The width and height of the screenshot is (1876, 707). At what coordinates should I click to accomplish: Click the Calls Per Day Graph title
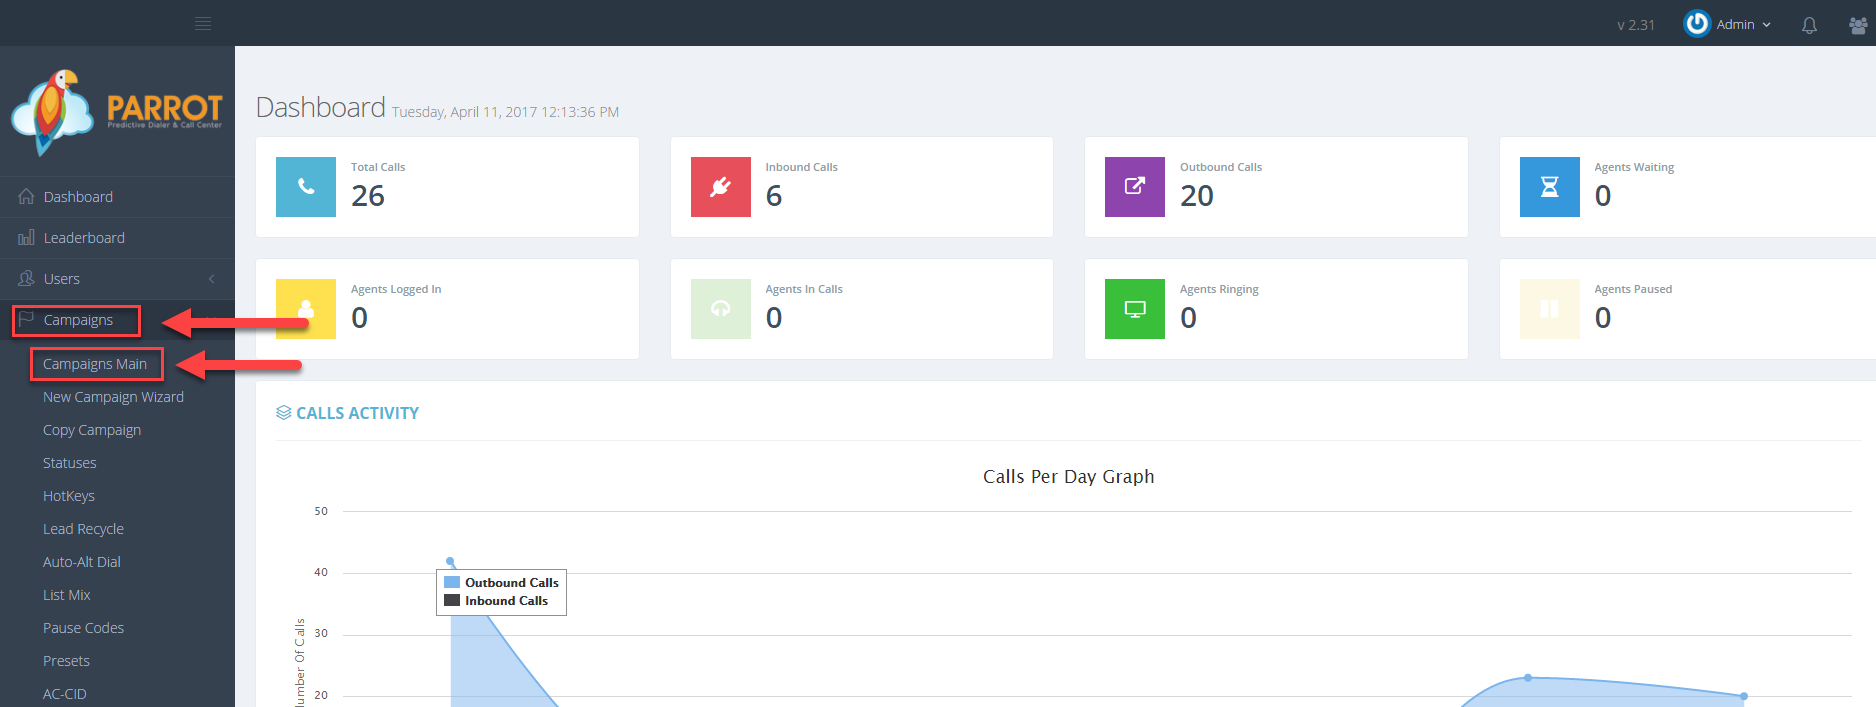click(1068, 477)
